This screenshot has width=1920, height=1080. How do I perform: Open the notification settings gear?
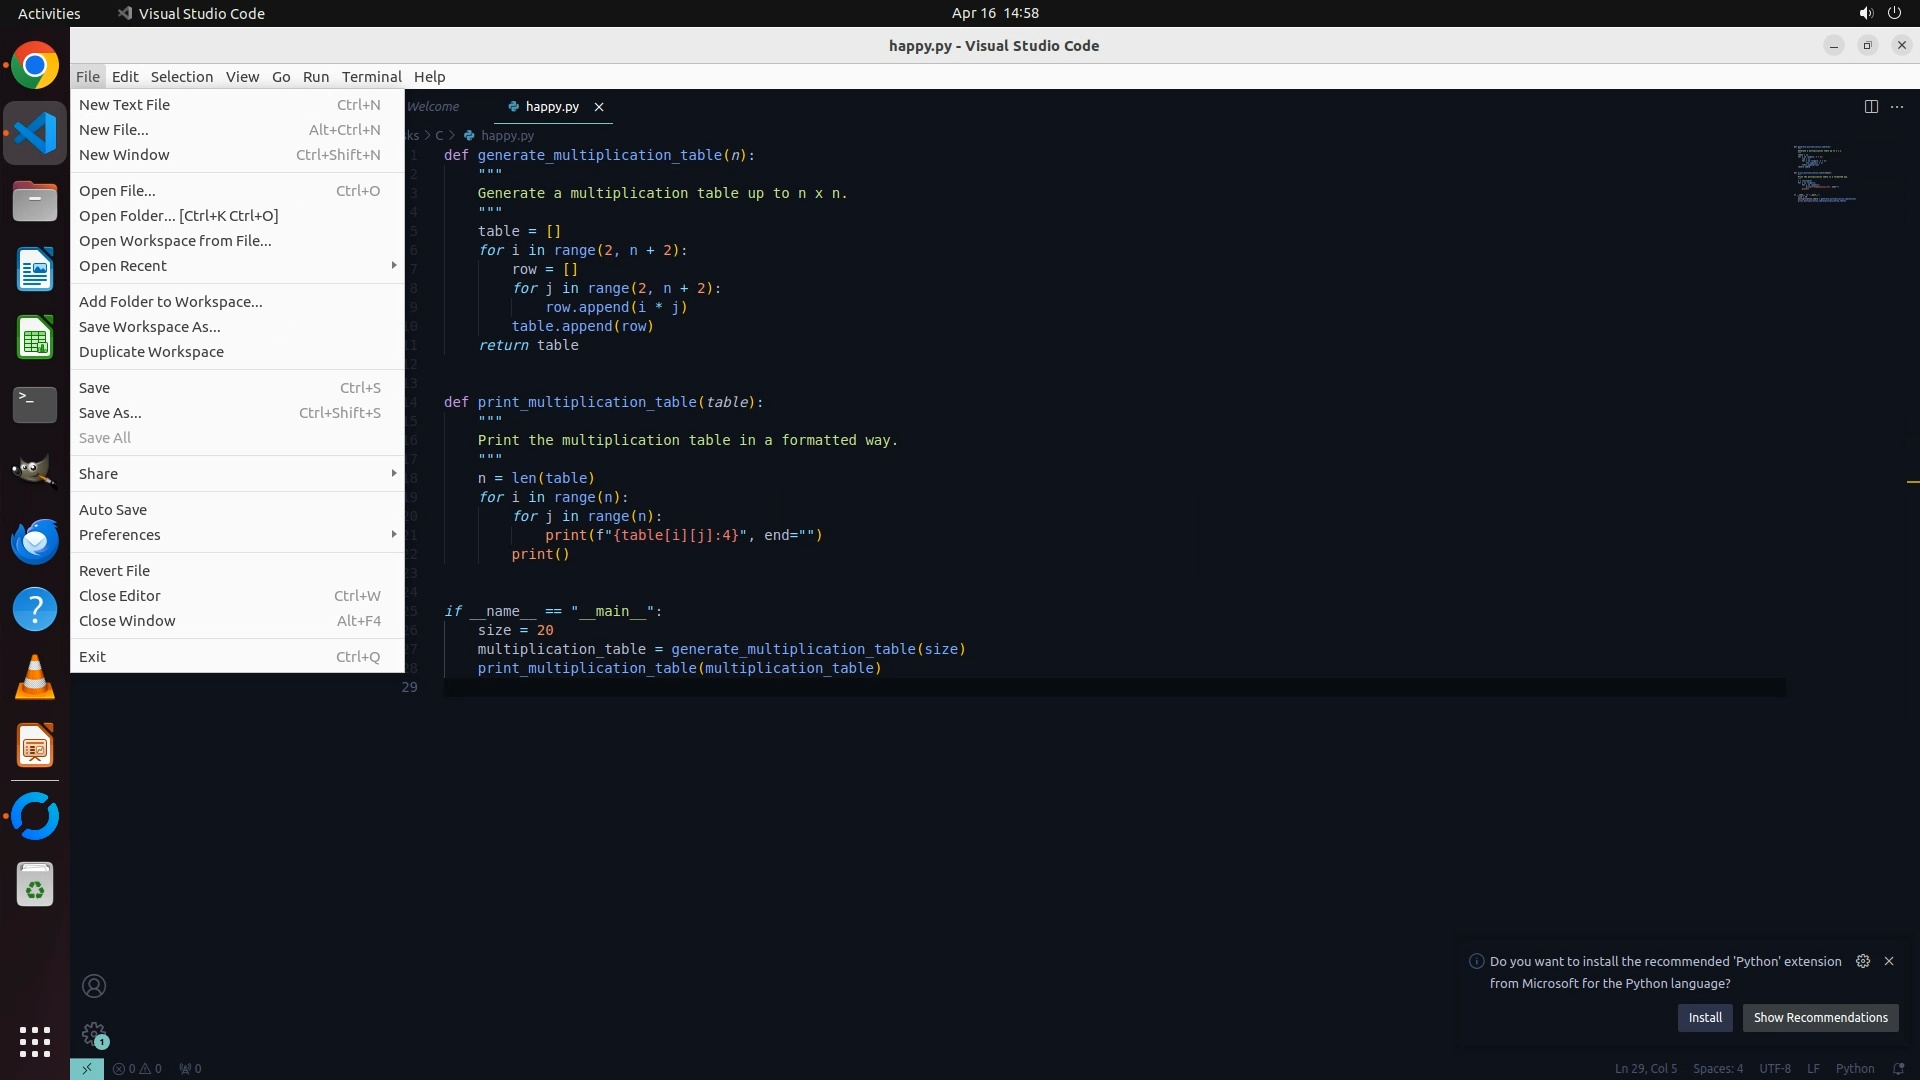click(1862, 961)
